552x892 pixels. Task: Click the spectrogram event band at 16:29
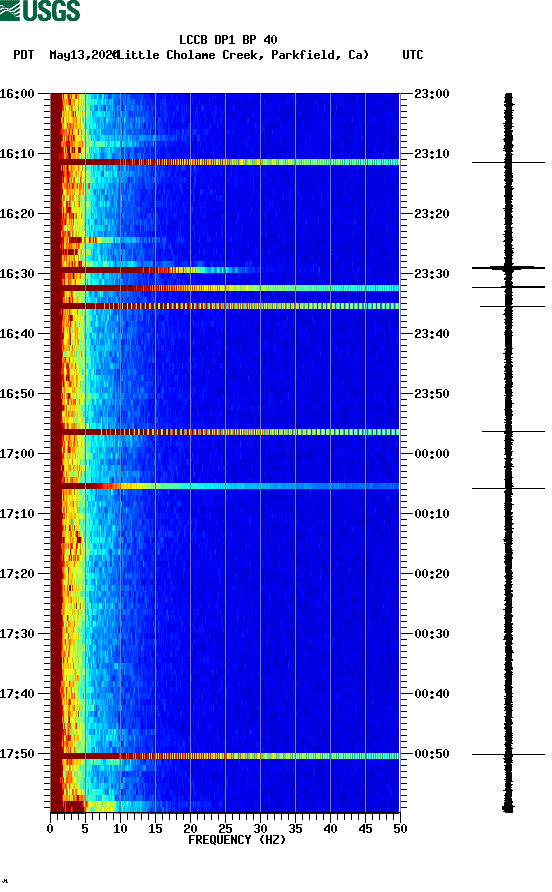(155, 270)
